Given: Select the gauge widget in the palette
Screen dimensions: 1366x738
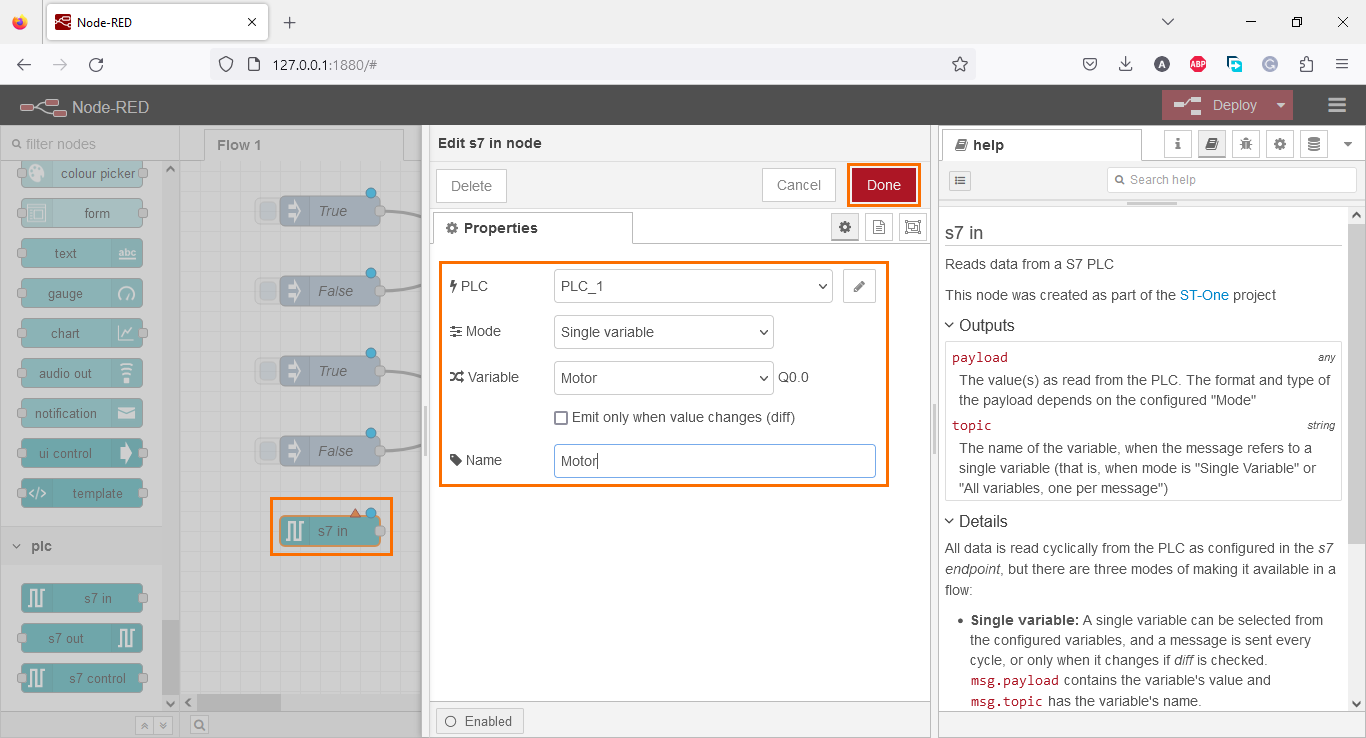Looking at the screenshot, I should click(80, 293).
